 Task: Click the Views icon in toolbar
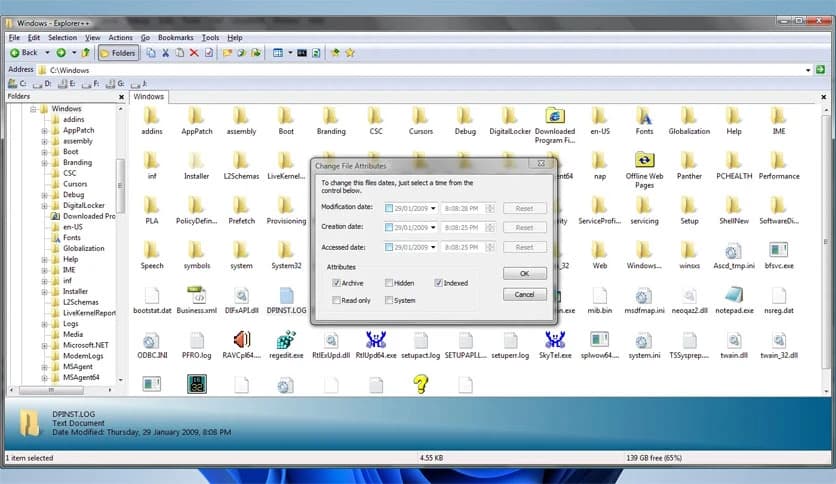(x=278, y=53)
